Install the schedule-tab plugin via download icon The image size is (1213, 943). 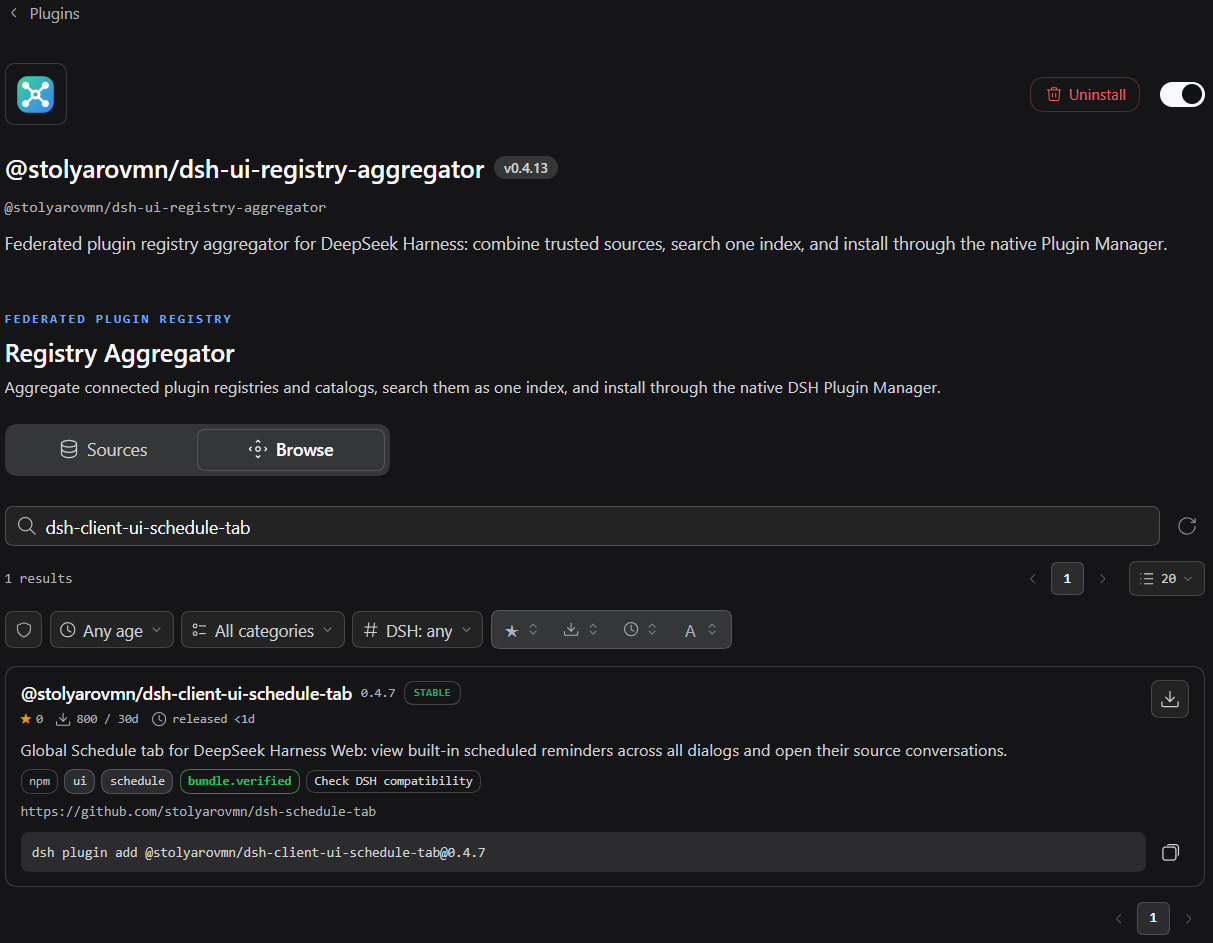(x=1170, y=699)
